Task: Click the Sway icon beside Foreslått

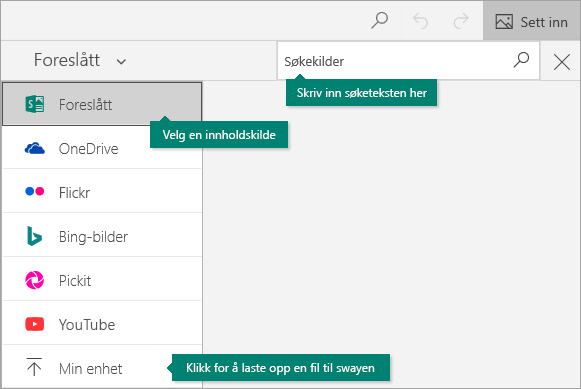Action: pos(35,104)
